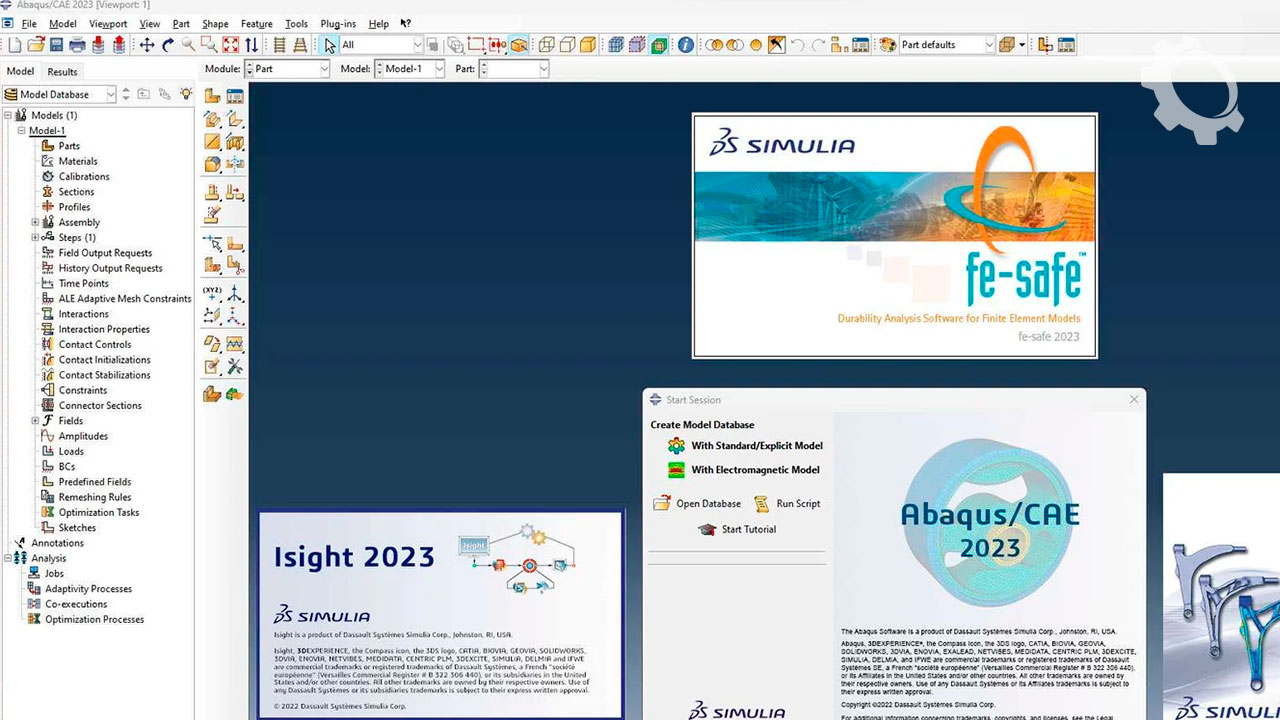Click the Save Model Database icon

56,45
